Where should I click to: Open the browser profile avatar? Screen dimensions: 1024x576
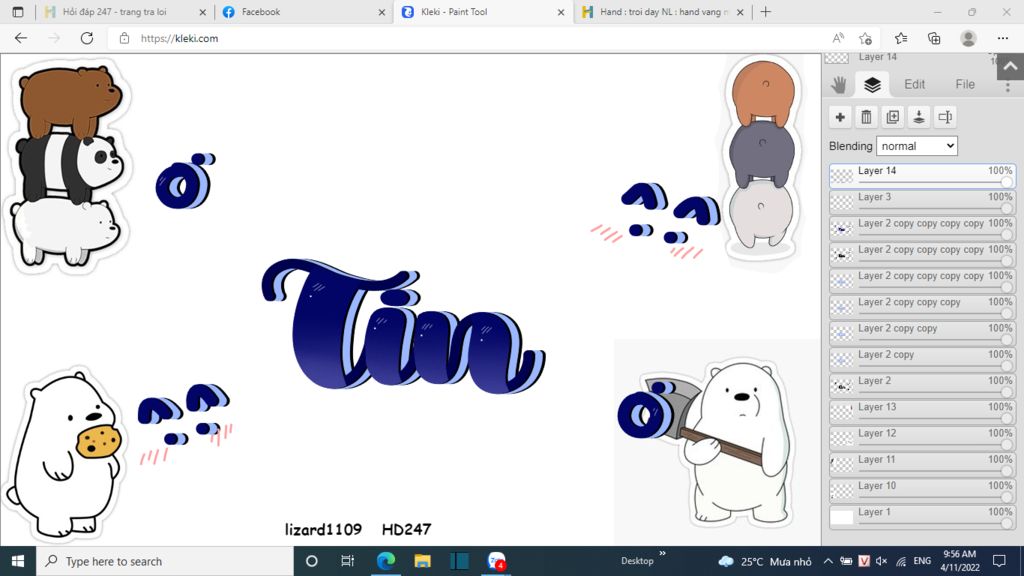pos(968,39)
